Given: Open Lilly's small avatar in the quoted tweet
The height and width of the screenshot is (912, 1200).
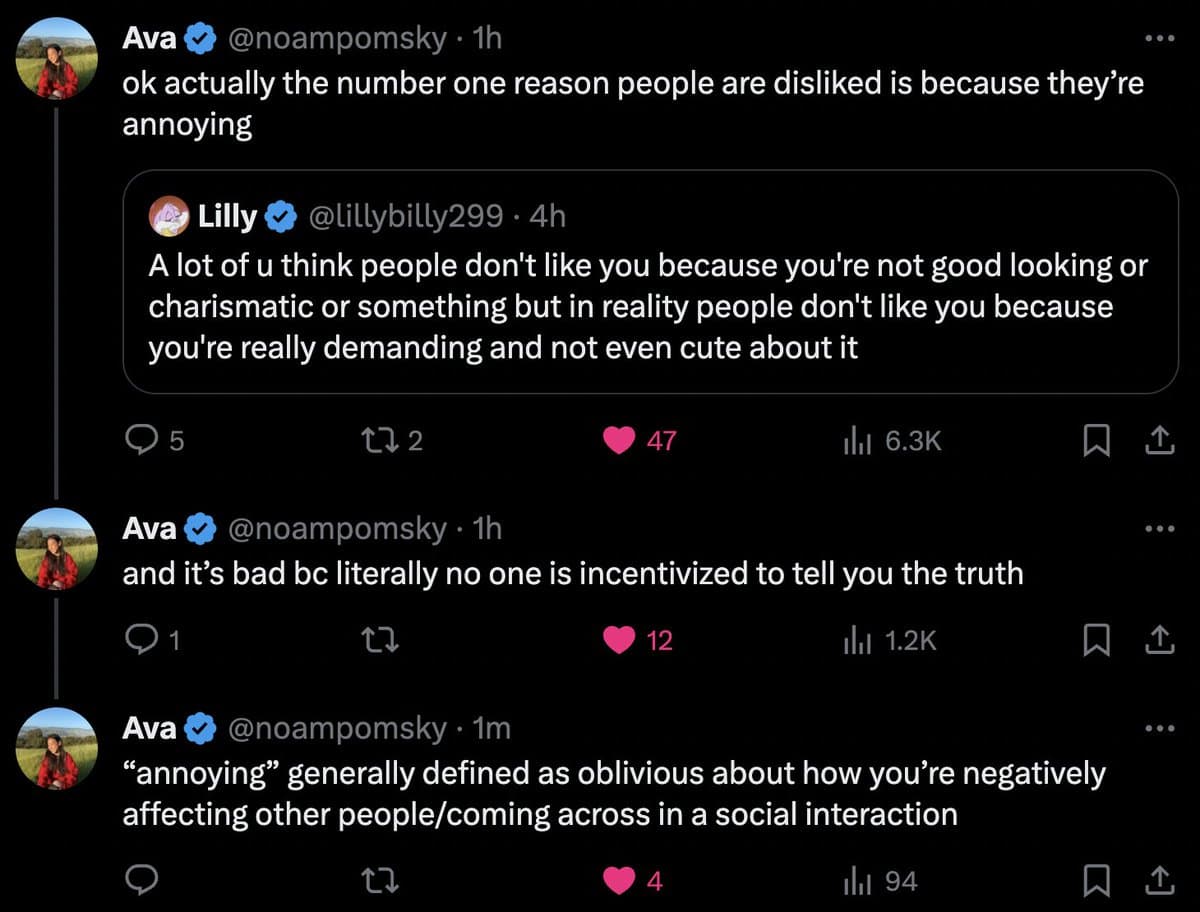Looking at the screenshot, I should [169, 215].
